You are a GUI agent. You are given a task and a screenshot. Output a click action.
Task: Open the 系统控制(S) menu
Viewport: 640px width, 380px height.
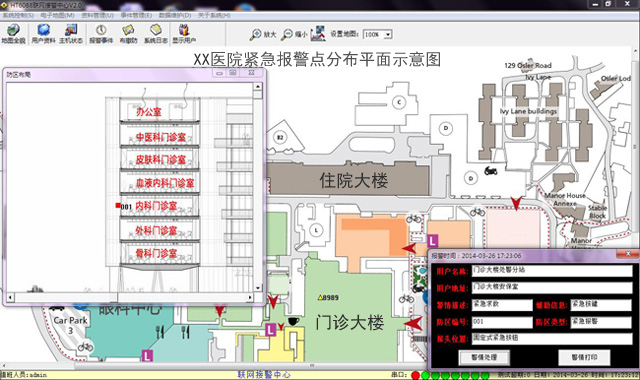[x=18, y=15]
